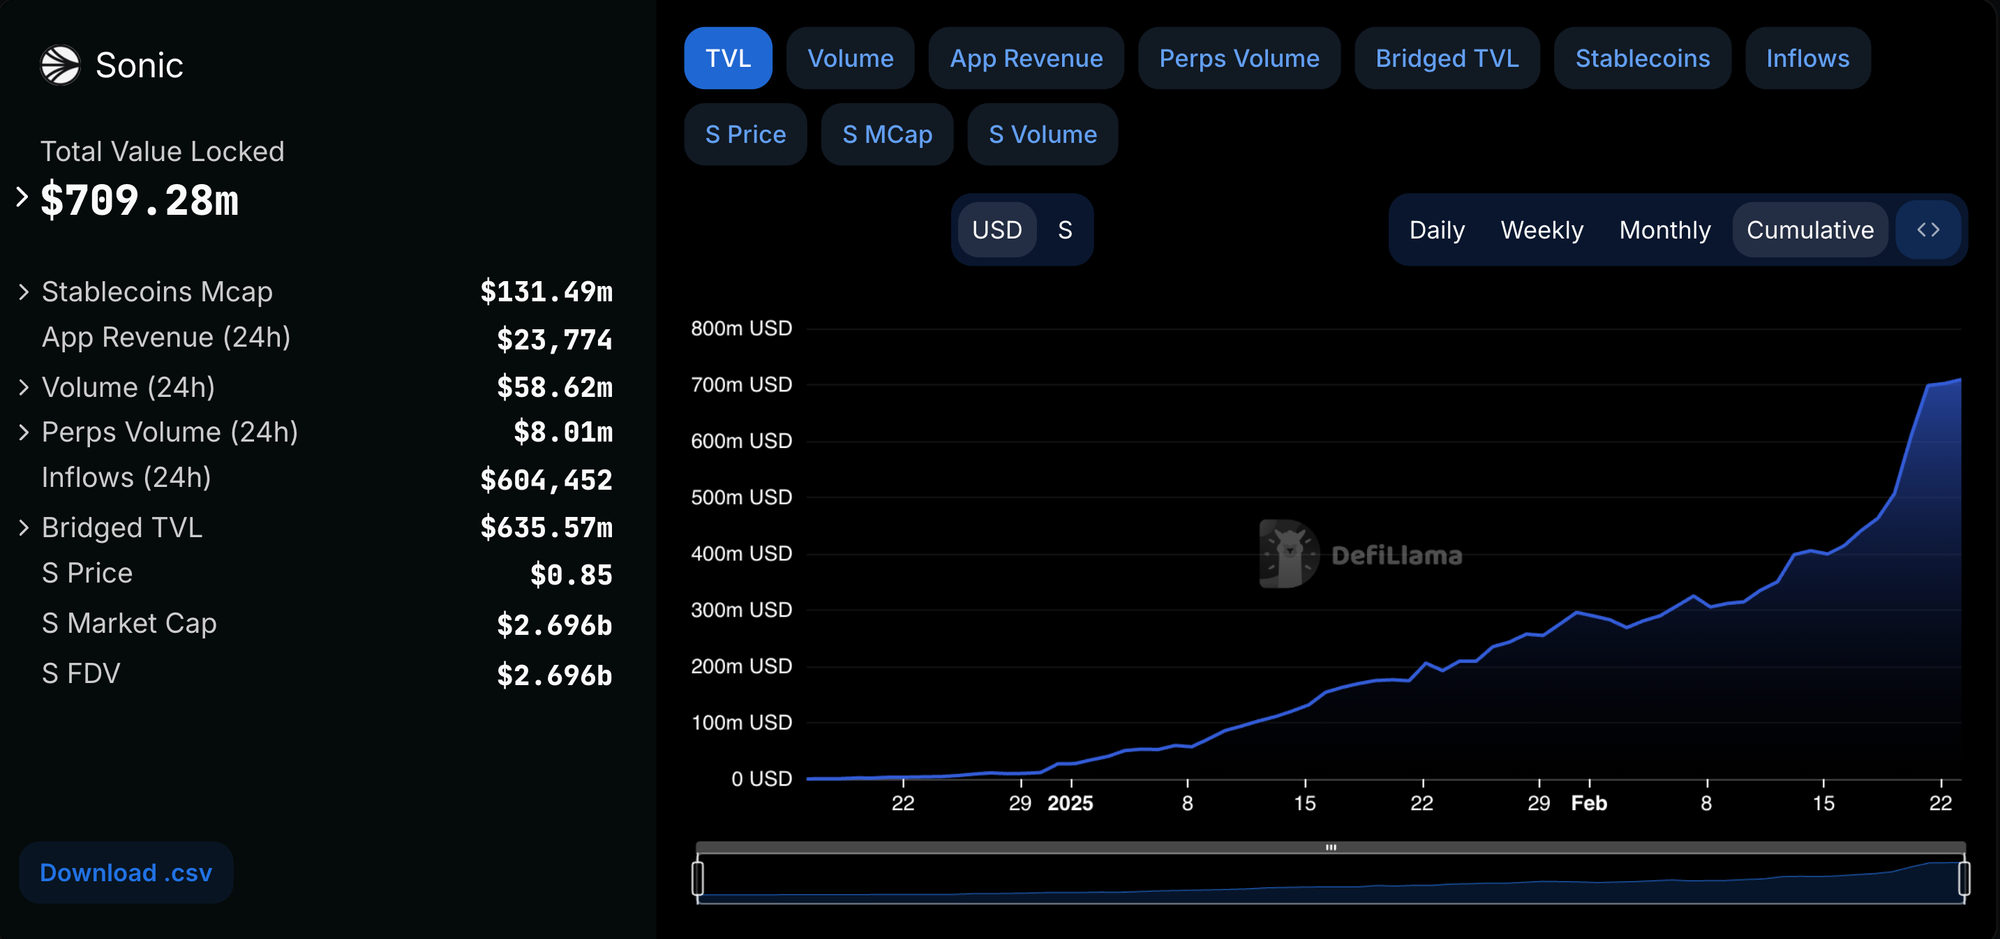Screen dimensions: 2000x939
Task: Click the top grip of the range slider
Action: pyautogui.click(x=1331, y=847)
